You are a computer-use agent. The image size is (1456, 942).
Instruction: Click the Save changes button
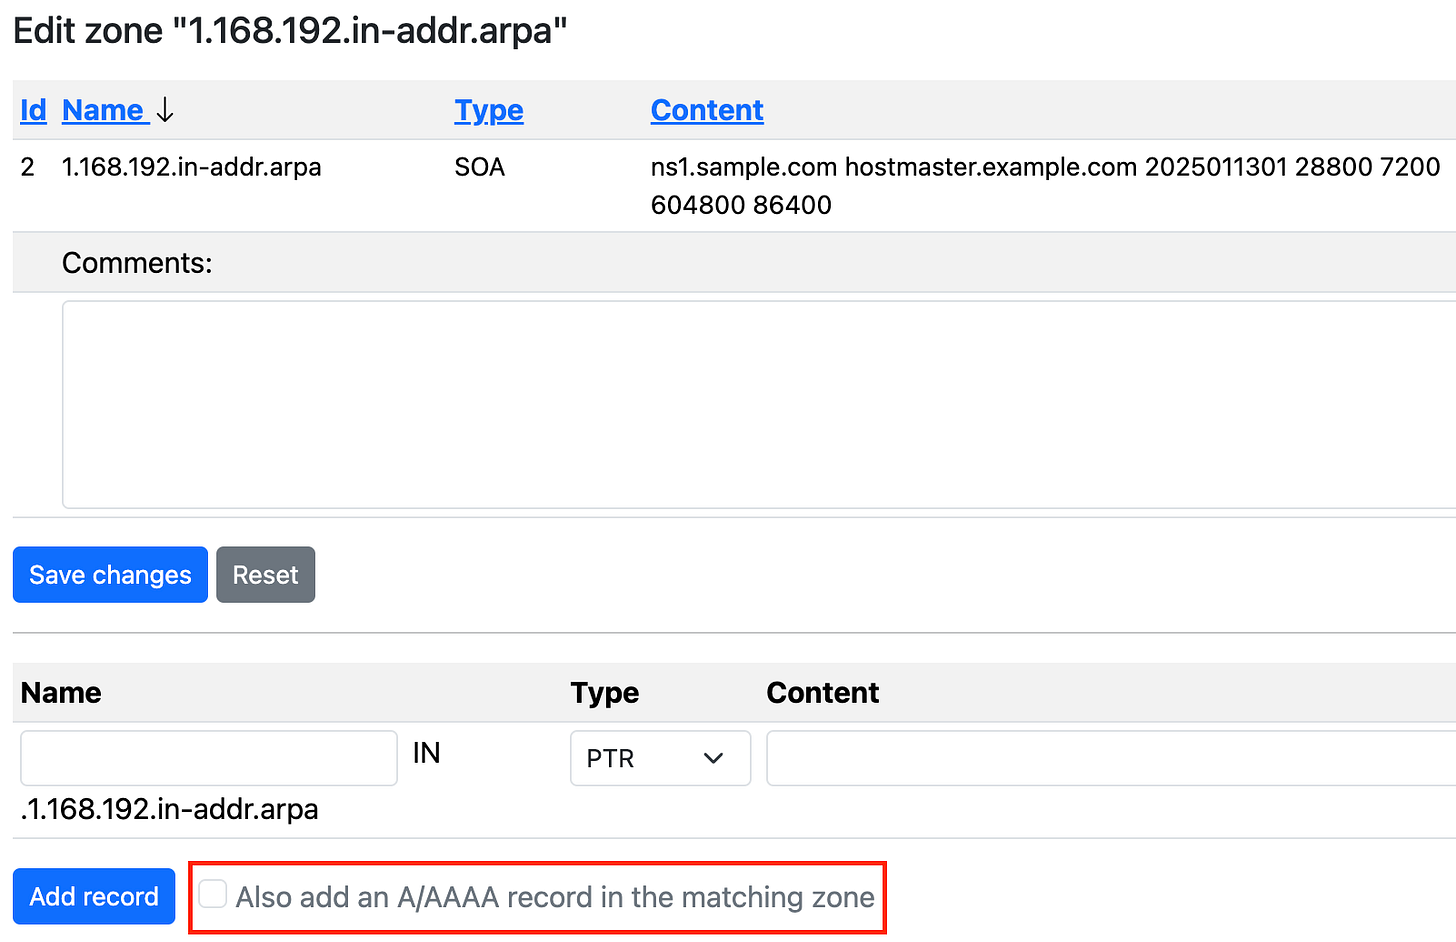[x=110, y=575]
